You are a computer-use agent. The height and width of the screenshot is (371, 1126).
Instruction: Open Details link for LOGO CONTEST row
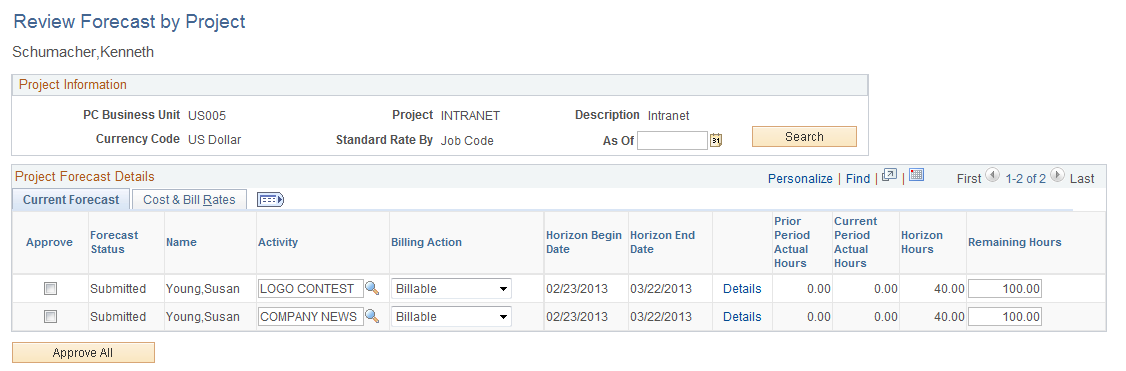click(x=742, y=288)
